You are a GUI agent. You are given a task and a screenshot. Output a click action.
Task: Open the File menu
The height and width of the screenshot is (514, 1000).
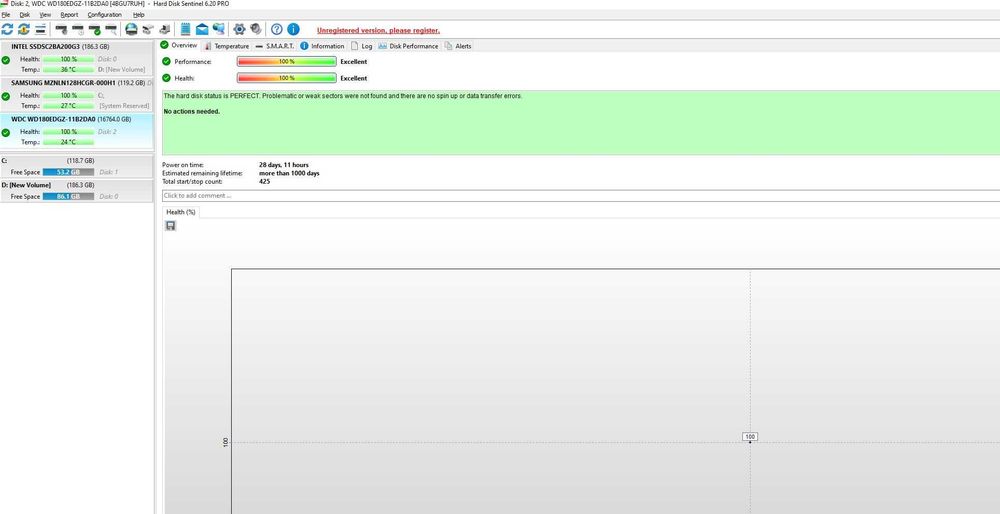click(x=6, y=14)
